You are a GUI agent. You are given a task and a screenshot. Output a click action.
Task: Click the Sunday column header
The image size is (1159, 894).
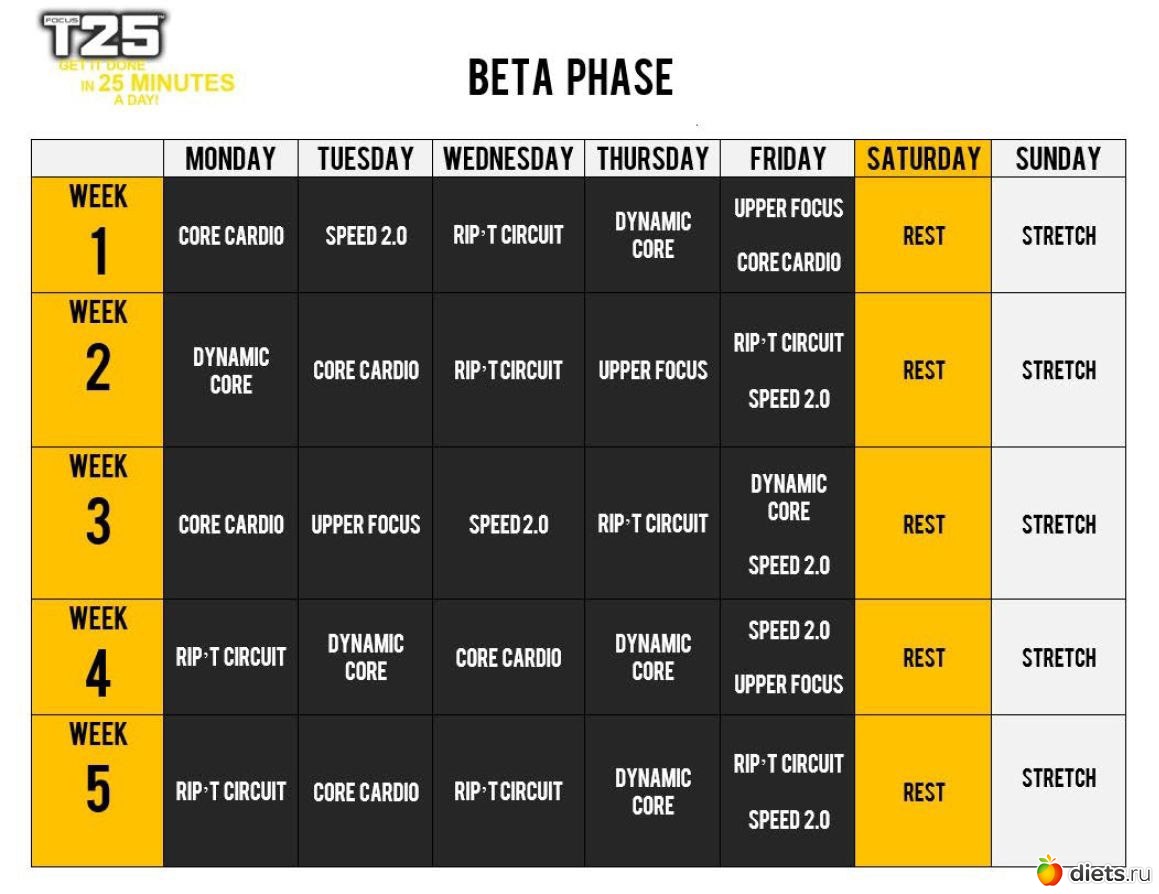(x=1058, y=159)
